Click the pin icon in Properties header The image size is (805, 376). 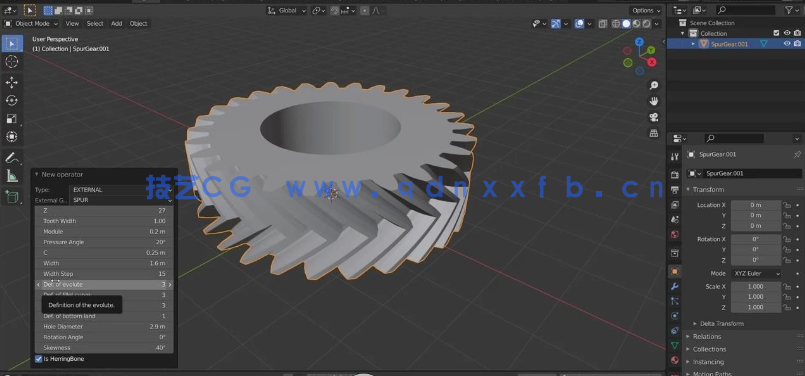797,154
